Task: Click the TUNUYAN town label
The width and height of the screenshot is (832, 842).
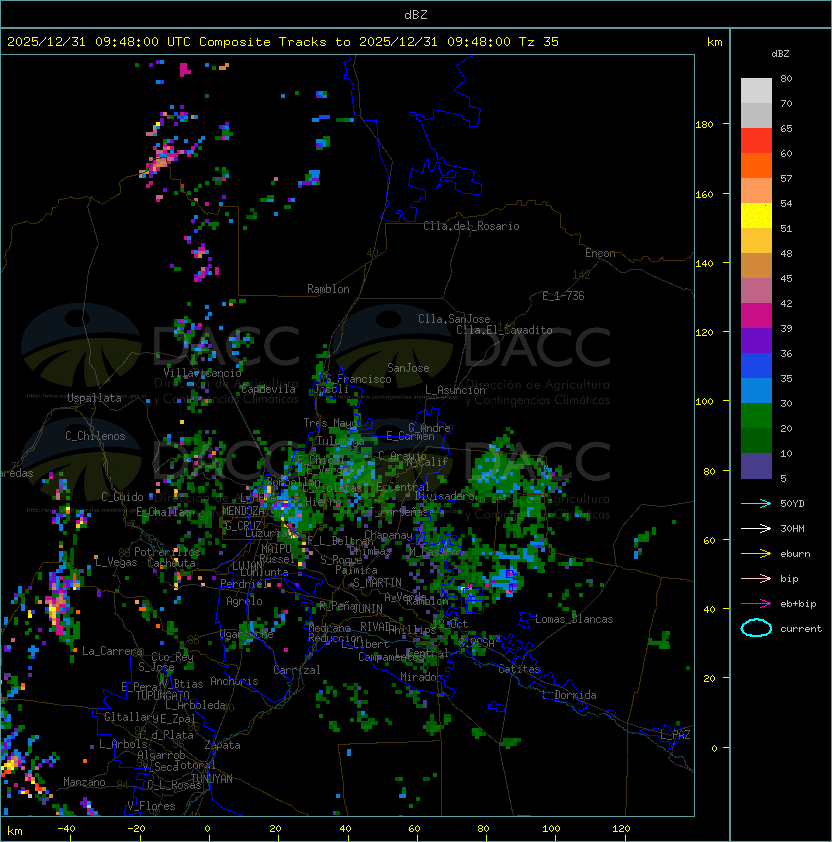Action: click(212, 778)
